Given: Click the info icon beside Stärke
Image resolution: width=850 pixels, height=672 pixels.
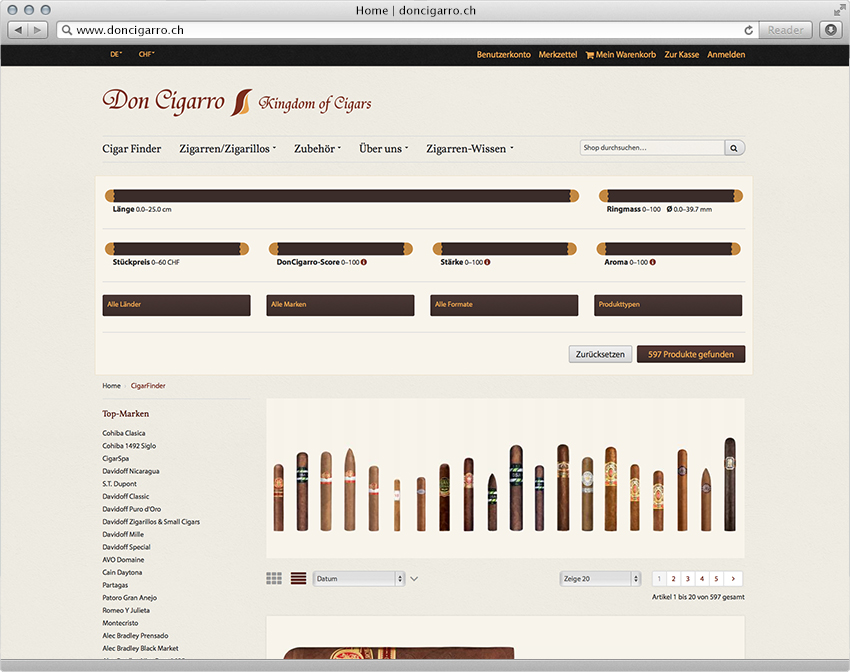Looking at the screenshot, I should click(487, 262).
